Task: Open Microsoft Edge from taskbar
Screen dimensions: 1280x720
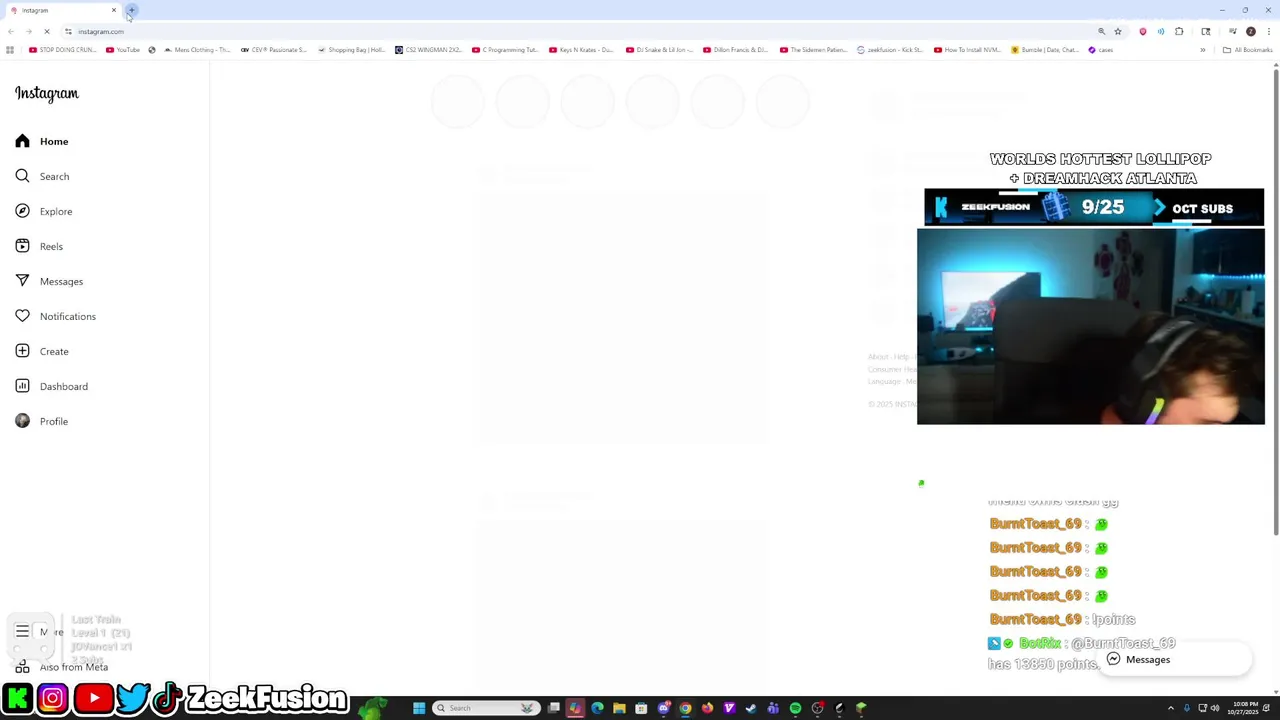Action: (x=597, y=708)
